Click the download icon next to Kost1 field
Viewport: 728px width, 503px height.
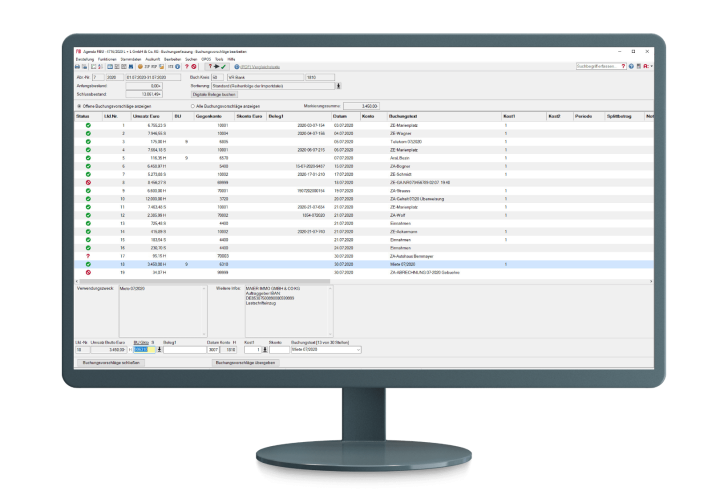coord(266,350)
